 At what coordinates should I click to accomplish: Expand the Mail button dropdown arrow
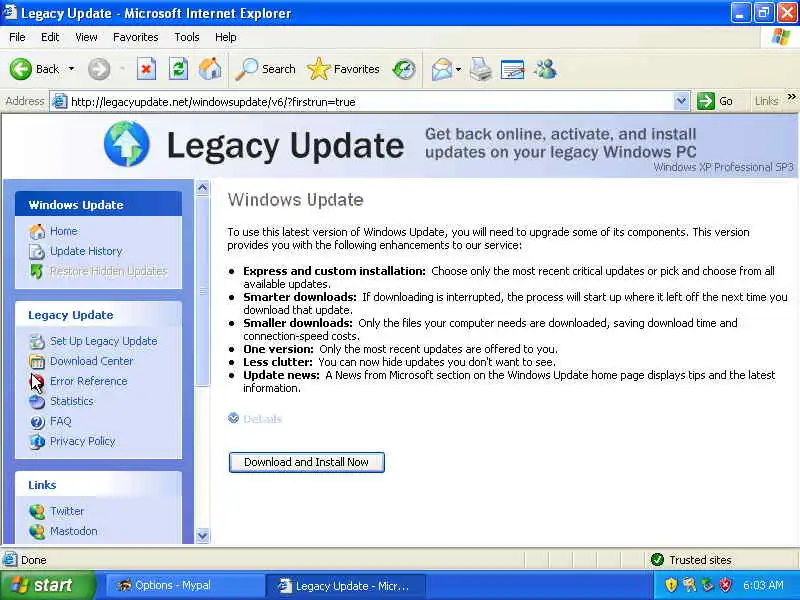458,69
